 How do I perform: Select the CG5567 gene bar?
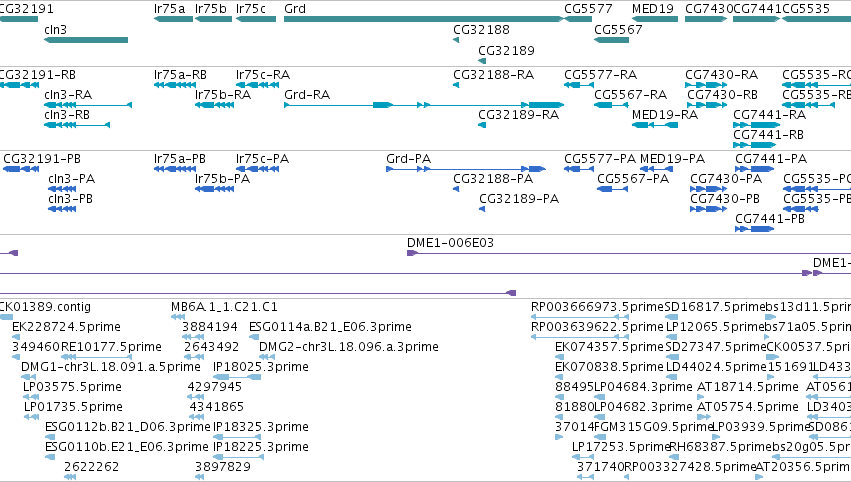point(612,40)
